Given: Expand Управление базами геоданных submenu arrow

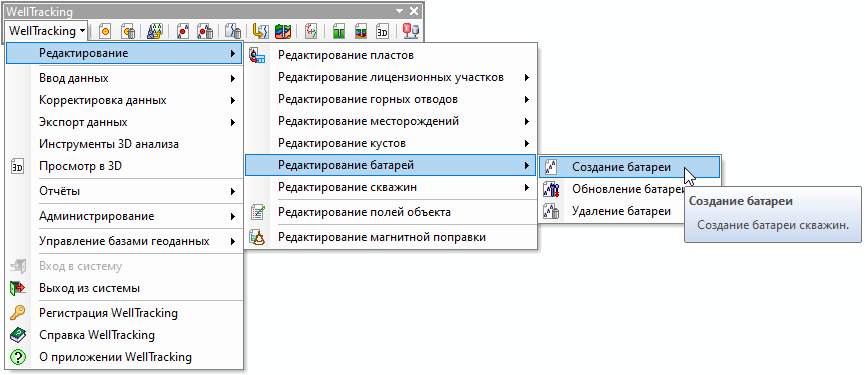Looking at the screenshot, I should [233, 241].
